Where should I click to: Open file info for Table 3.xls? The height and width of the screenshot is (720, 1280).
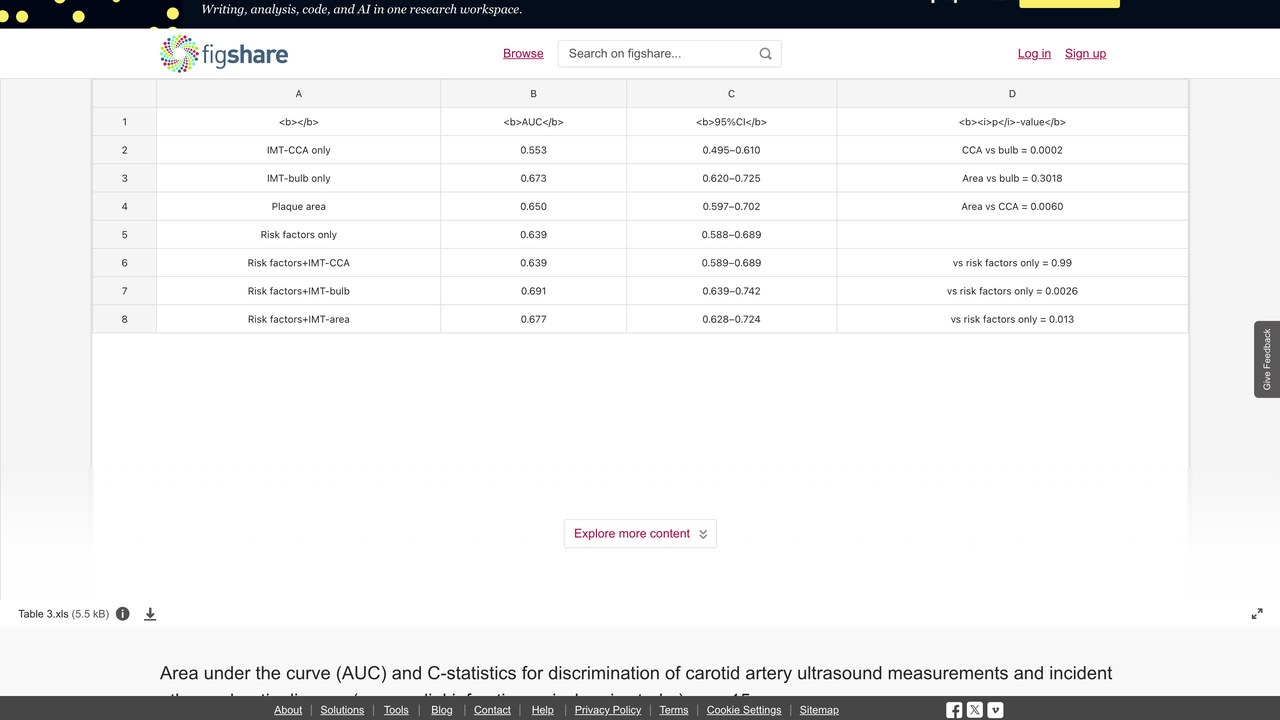click(x=123, y=614)
